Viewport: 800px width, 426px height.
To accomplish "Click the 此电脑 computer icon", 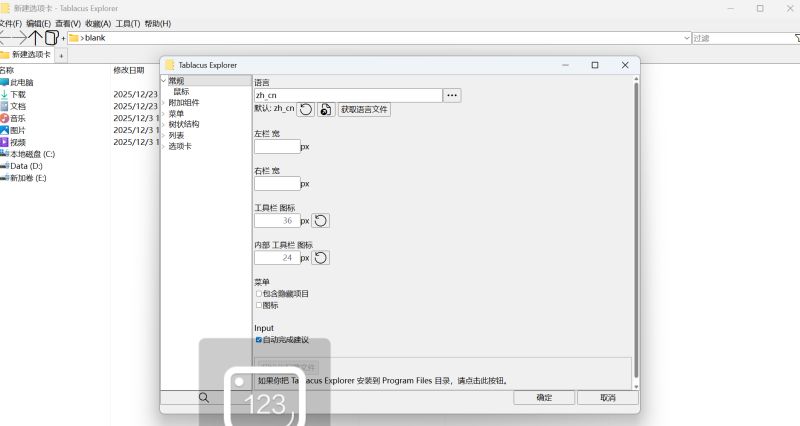I will coord(5,82).
